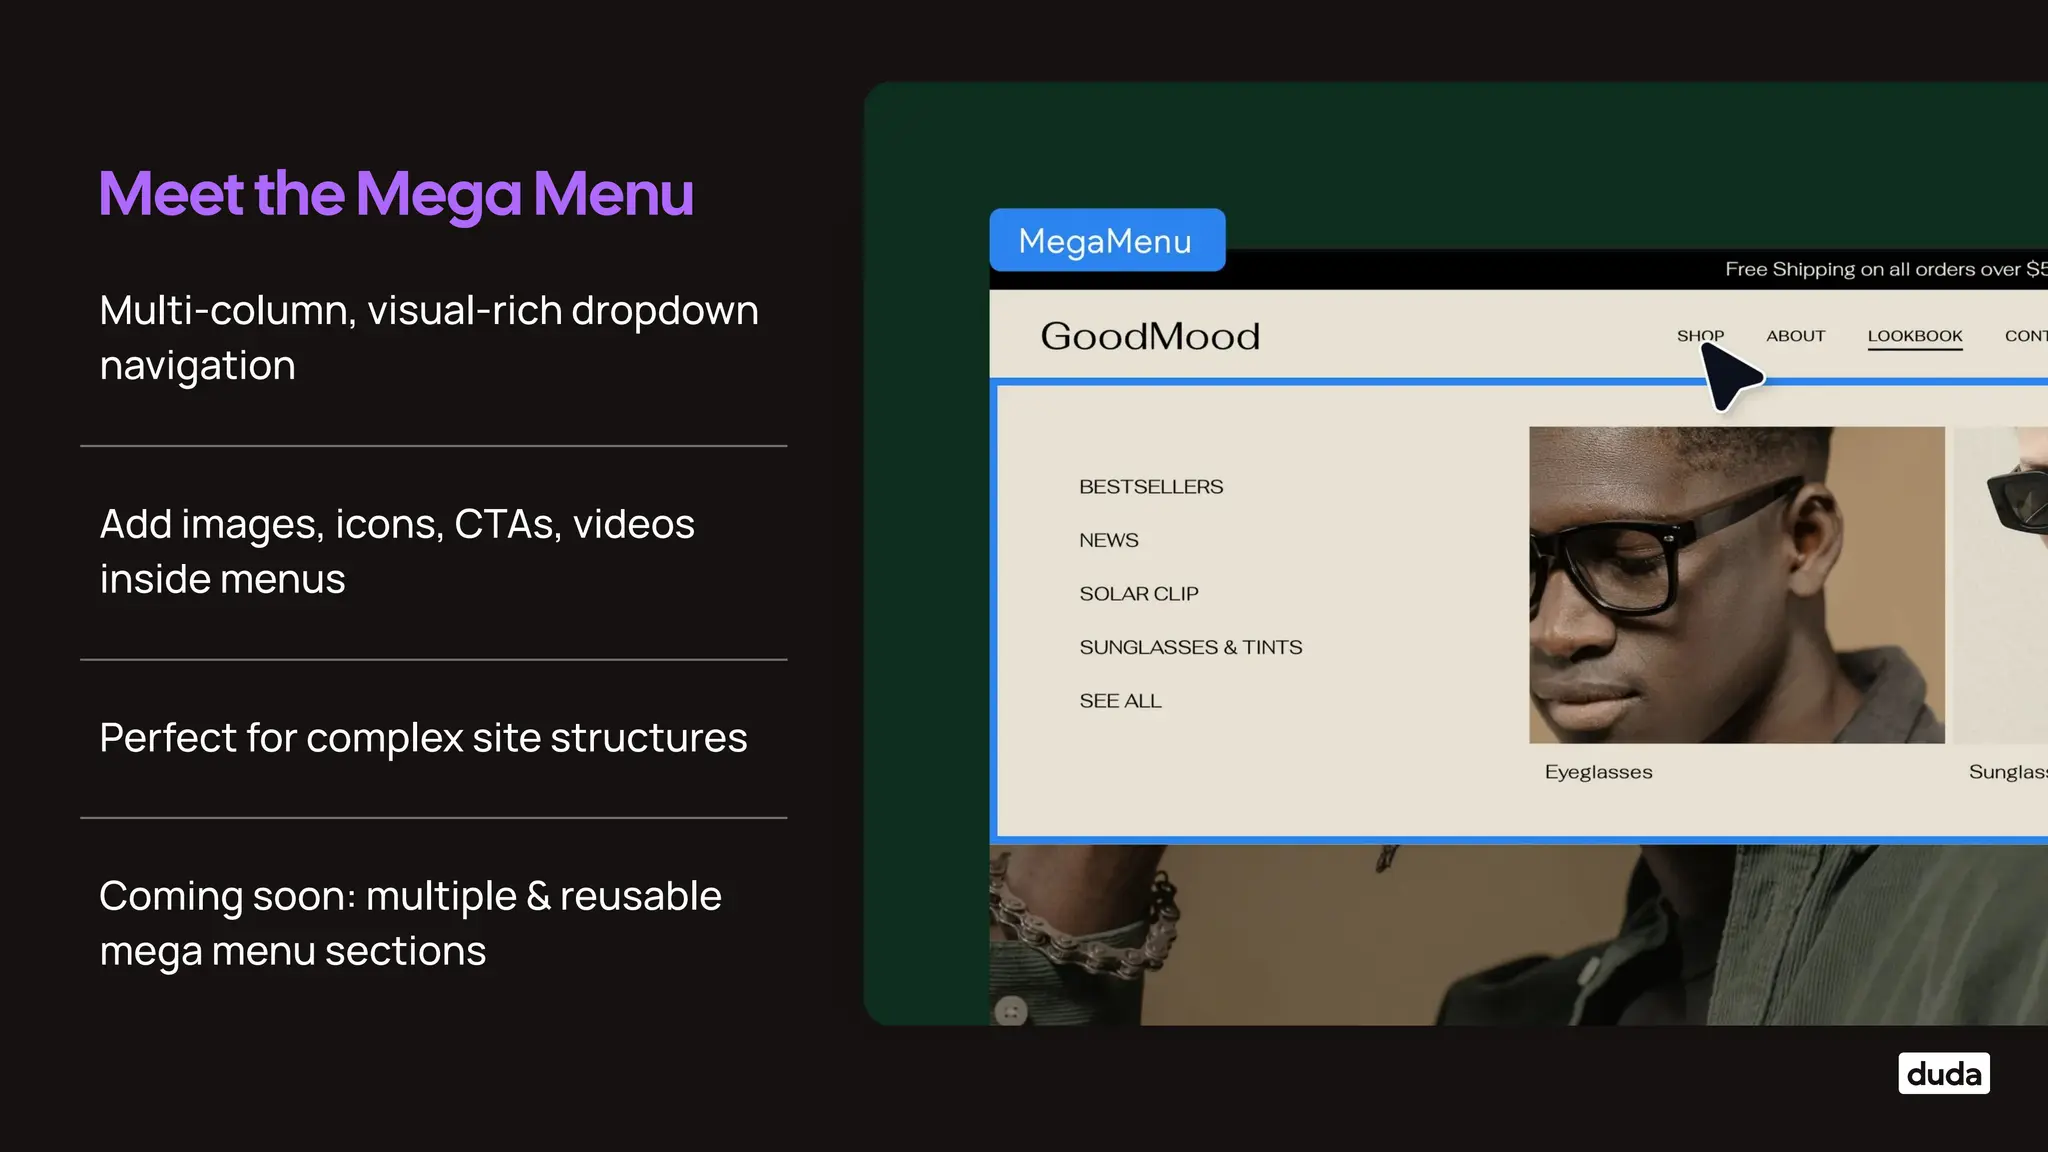The height and width of the screenshot is (1152, 2048).
Task: Click the Eyeglasses product photo
Action: [1736, 585]
